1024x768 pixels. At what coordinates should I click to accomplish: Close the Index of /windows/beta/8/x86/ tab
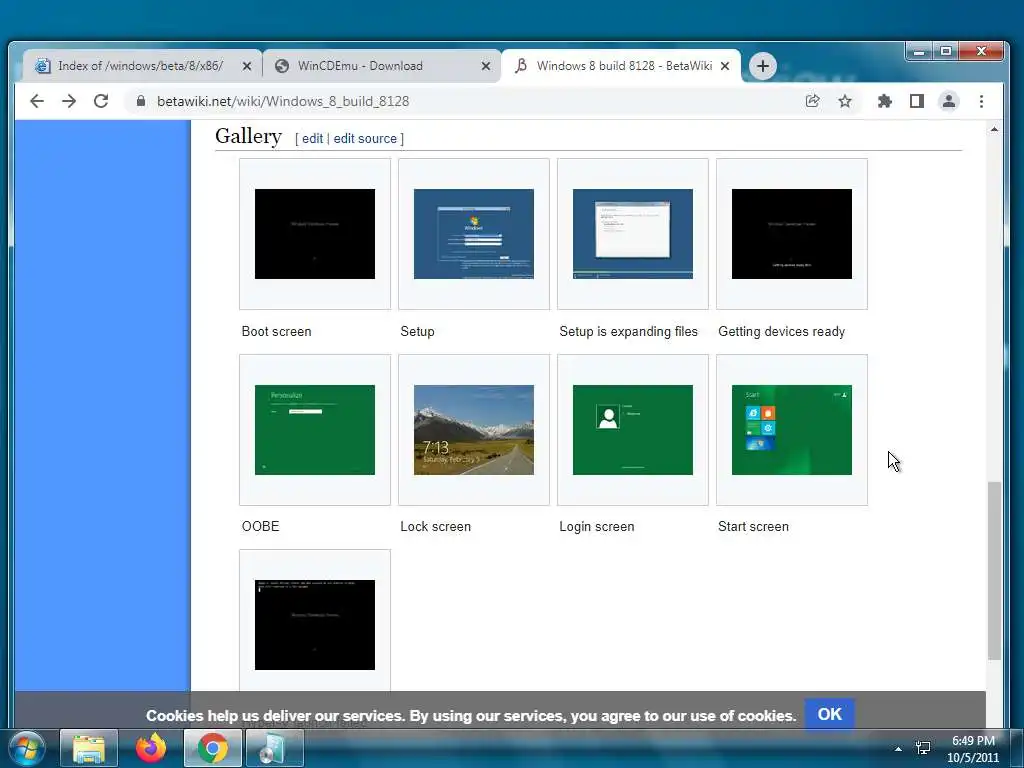click(x=247, y=66)
